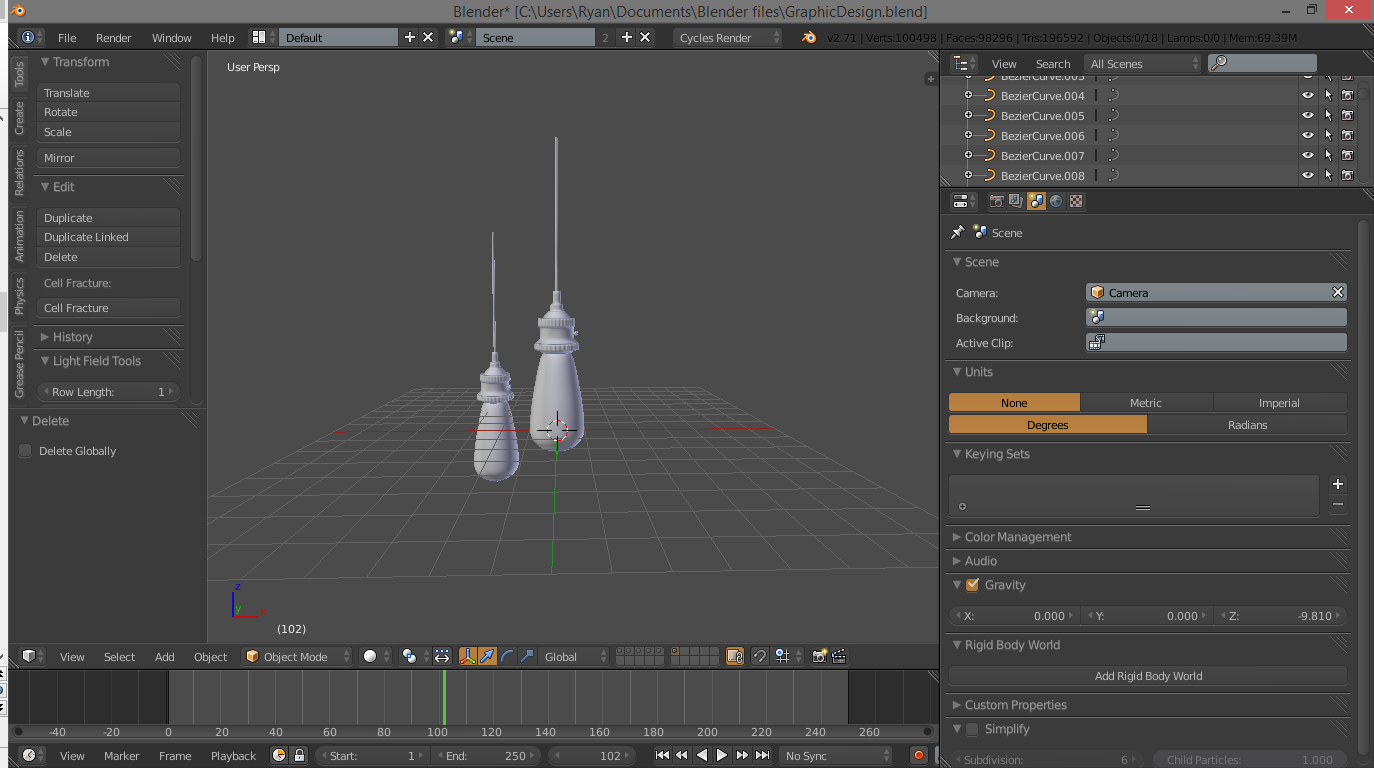Screen dimensions: 1374x768
Task: Click the Gravity Z value field
Action: click(1280, 616)
